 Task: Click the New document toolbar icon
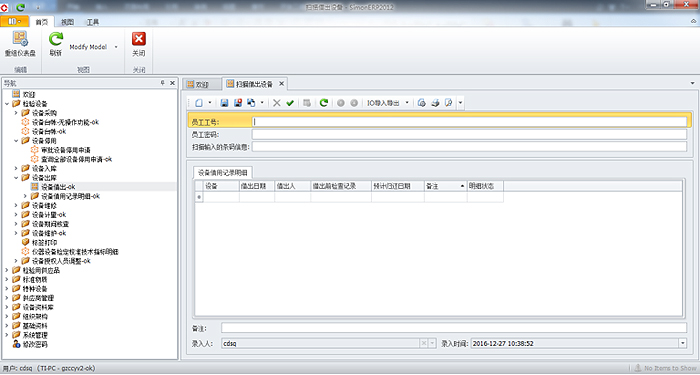(199, 103)
